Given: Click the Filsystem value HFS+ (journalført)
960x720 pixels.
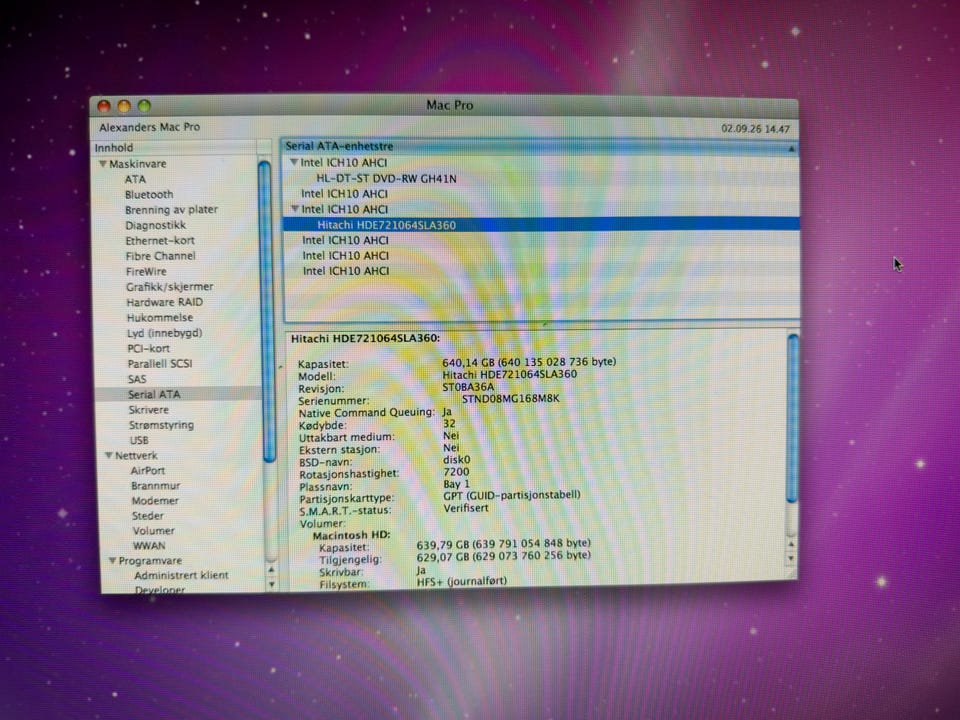Looking at the screenshot, I should pos(462,581).
